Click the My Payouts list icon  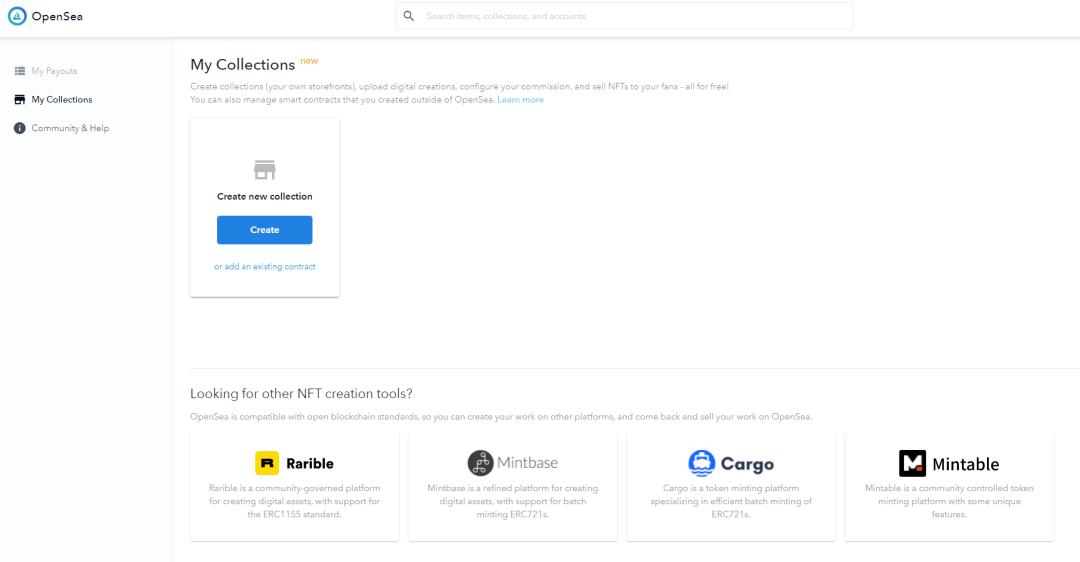coord(20,71)
